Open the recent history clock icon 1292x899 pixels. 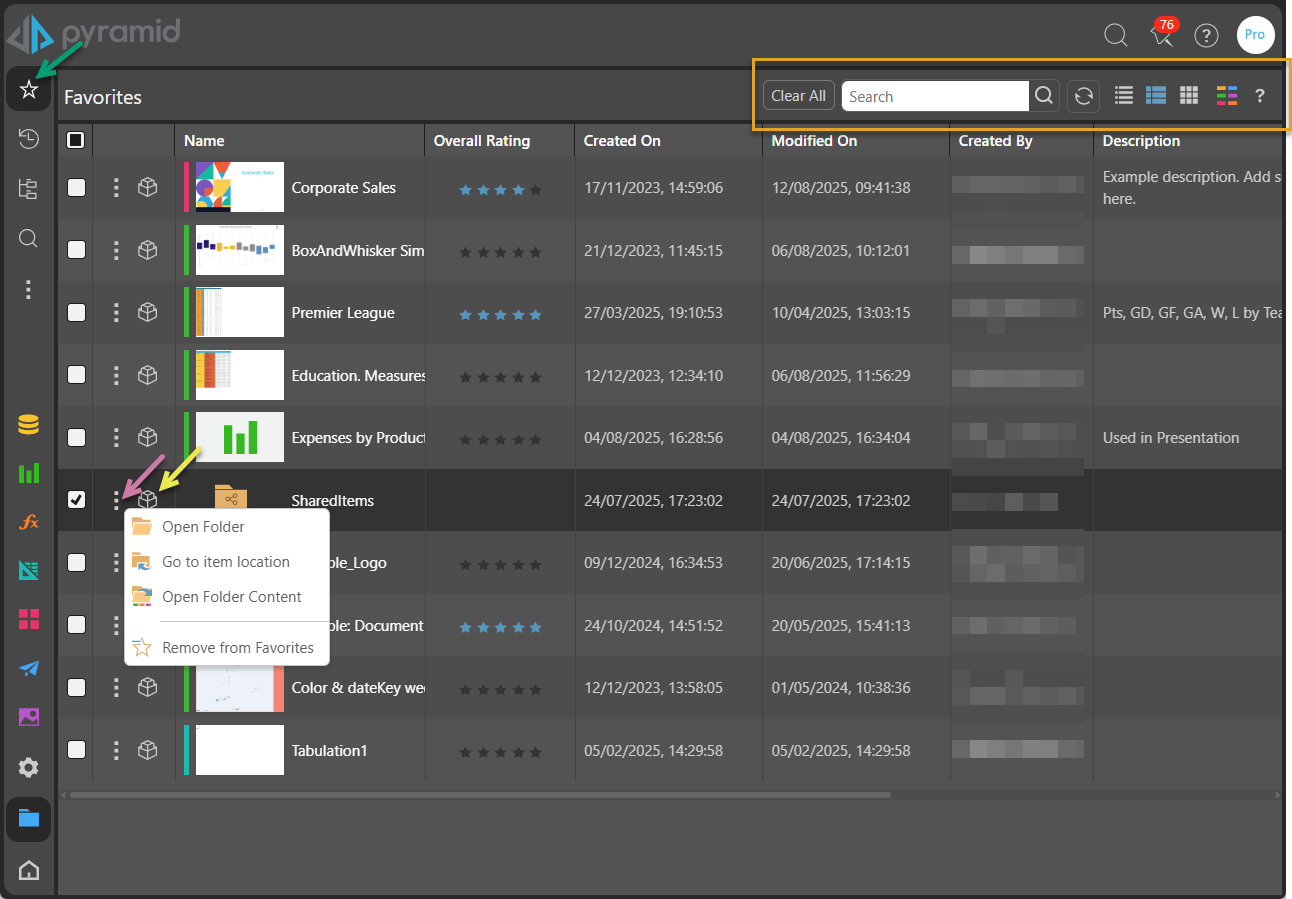pos(29,139)
